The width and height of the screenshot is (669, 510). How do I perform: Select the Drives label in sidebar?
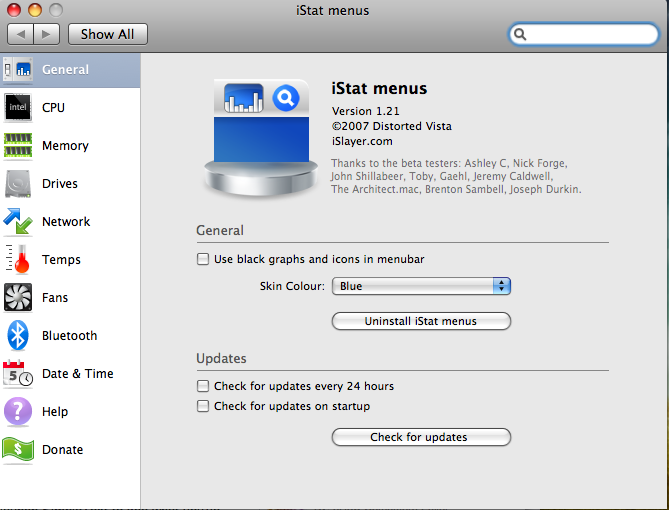pos(60,184)
